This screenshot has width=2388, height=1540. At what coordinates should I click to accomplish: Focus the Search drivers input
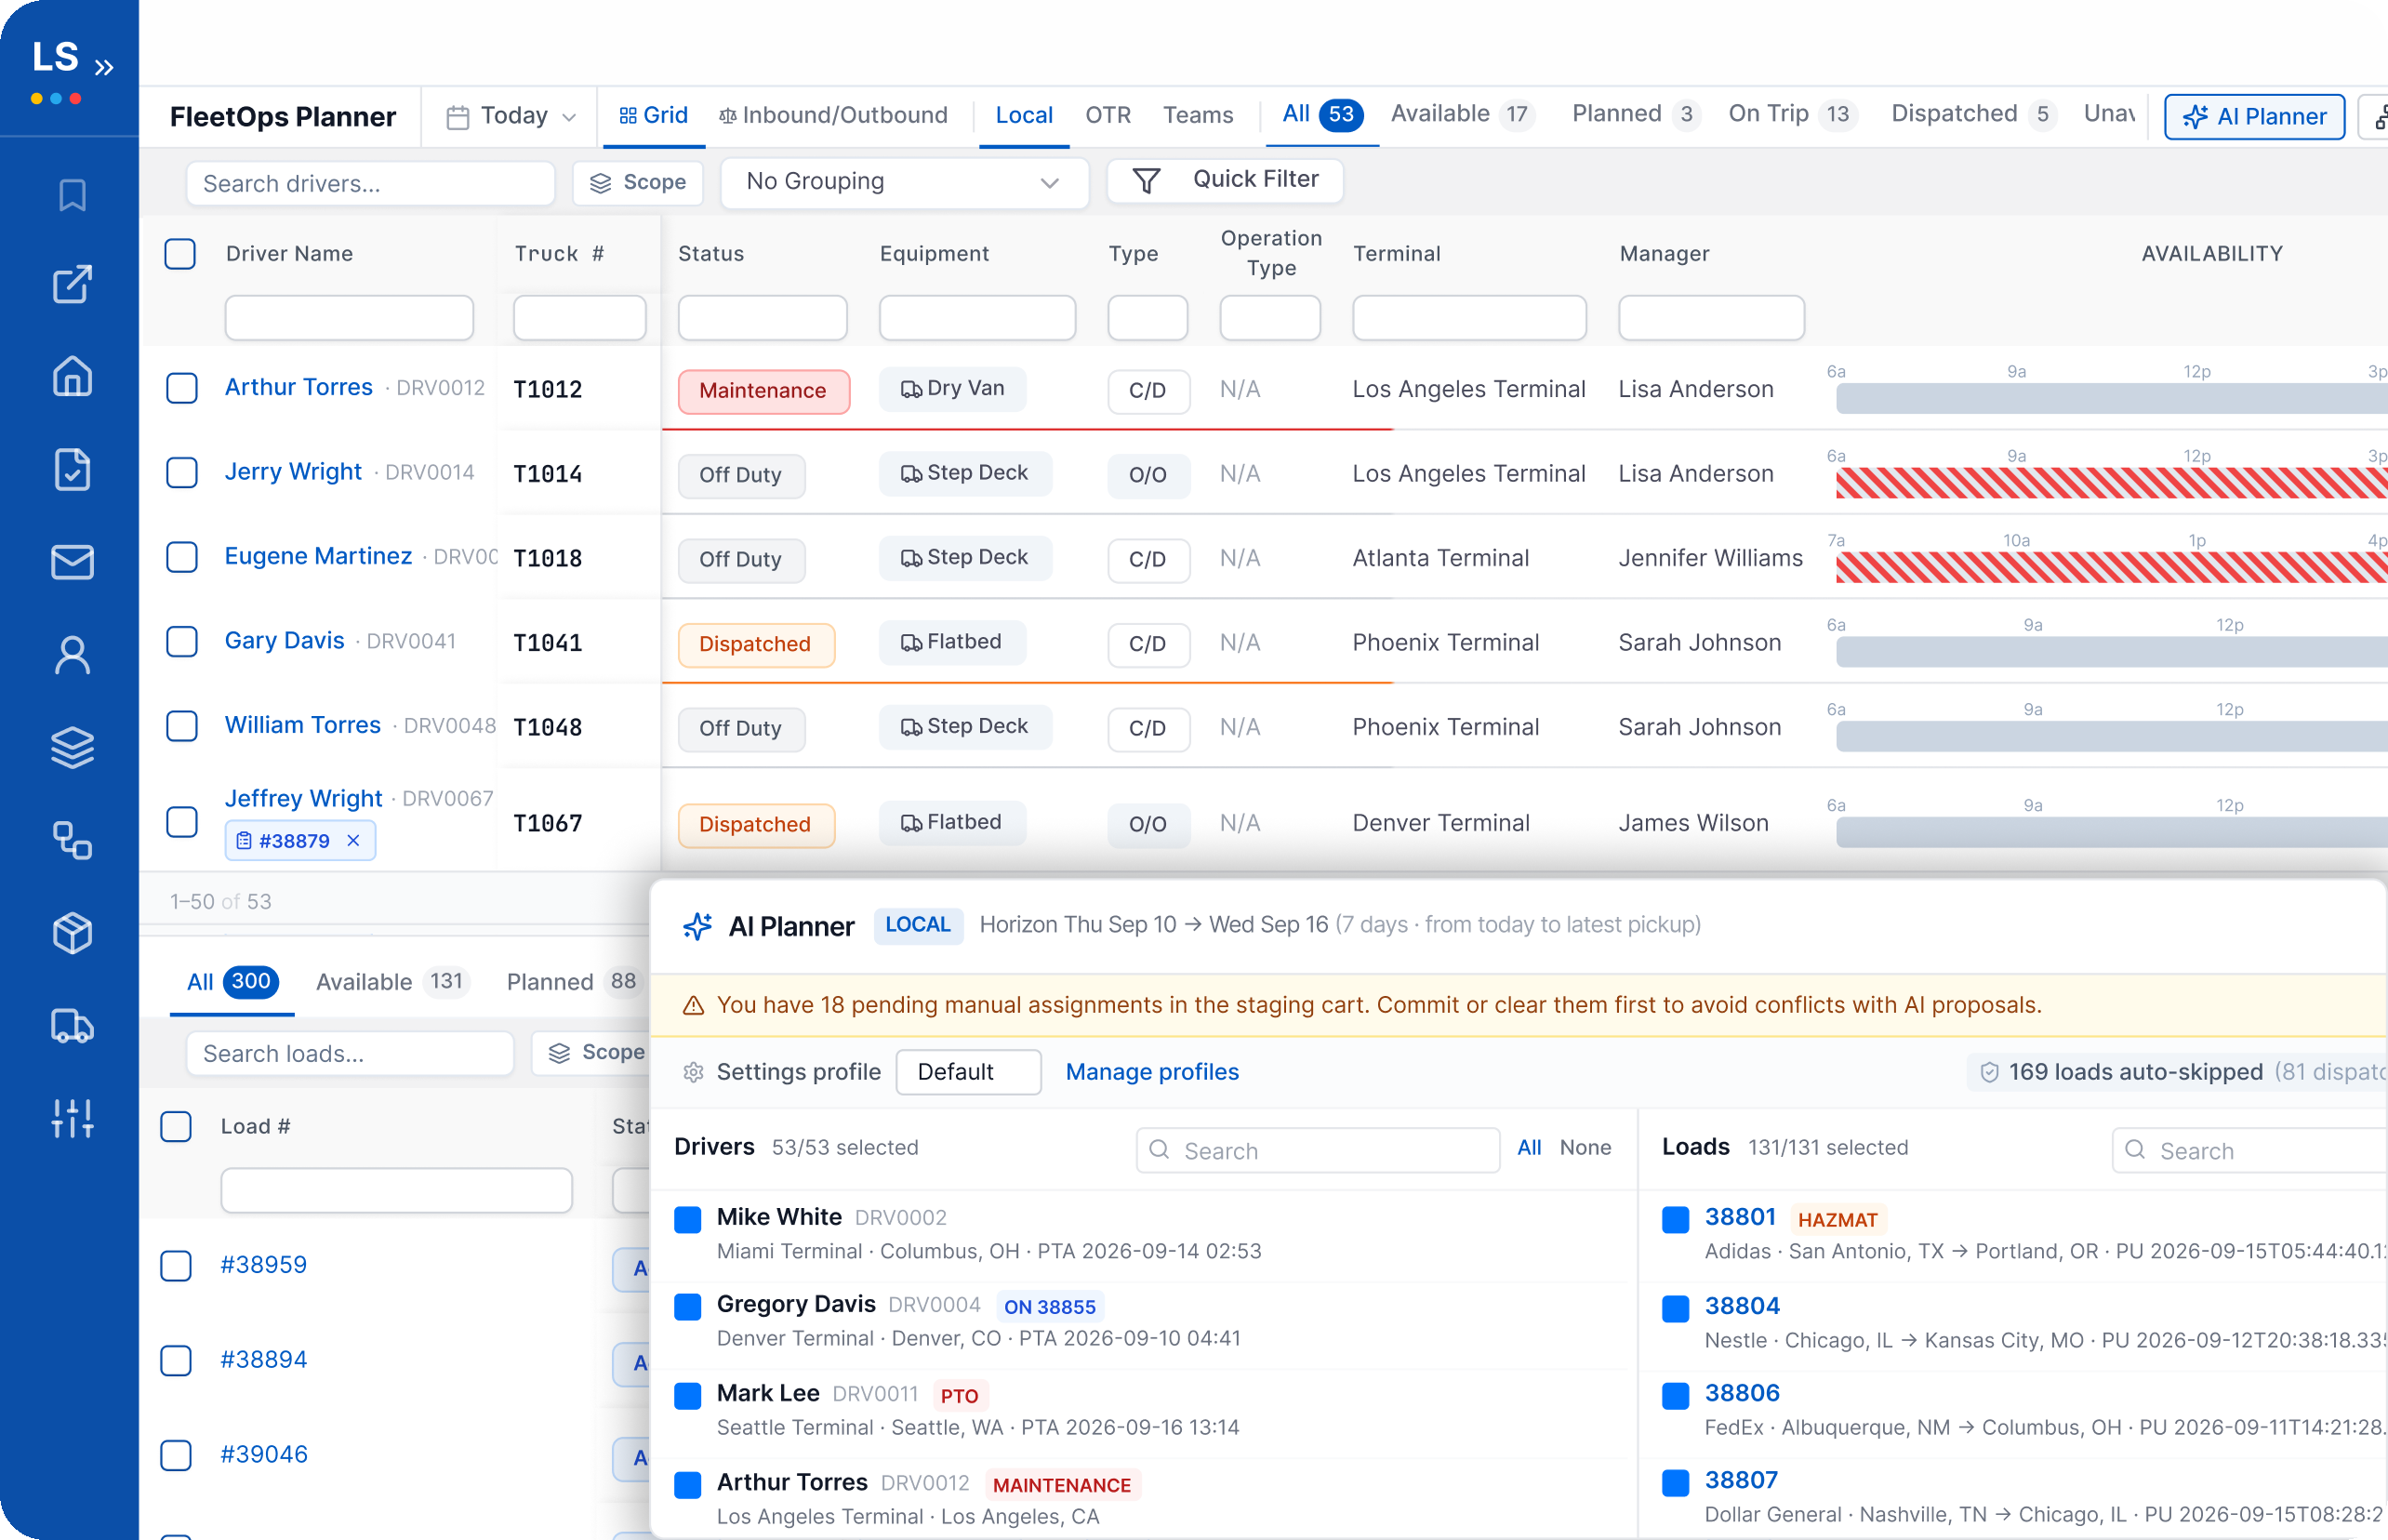tap(370, 184)
